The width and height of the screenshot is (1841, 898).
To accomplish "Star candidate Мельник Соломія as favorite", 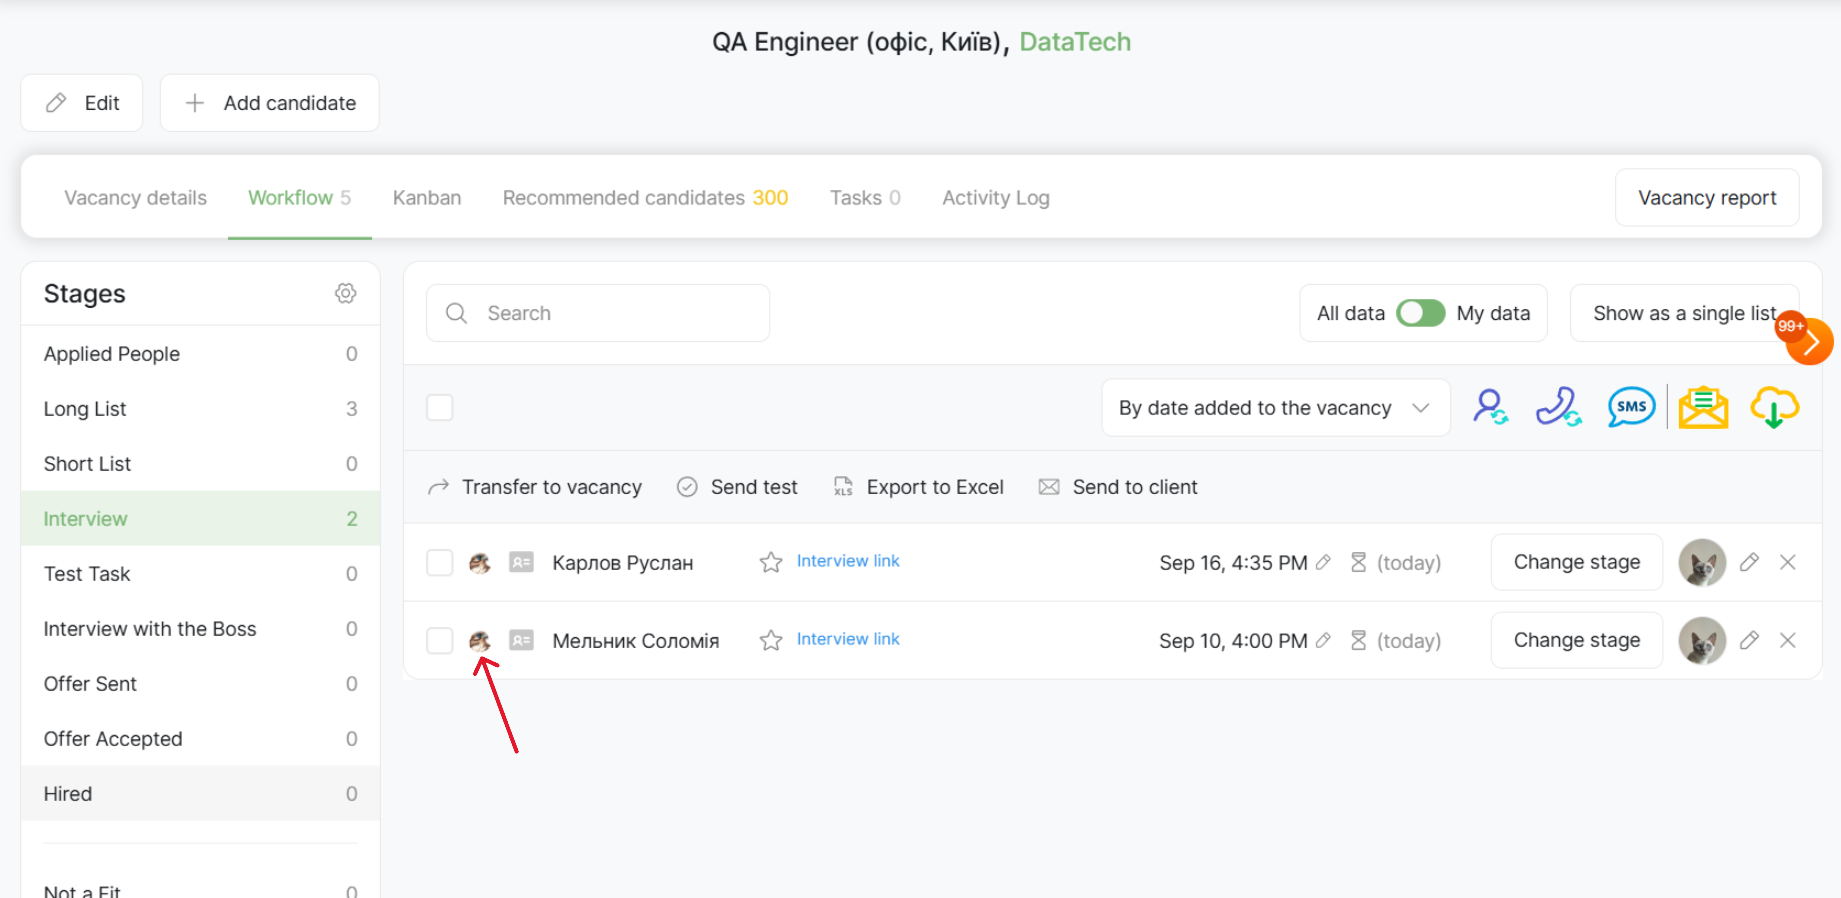I will click(x=770, y=640).
